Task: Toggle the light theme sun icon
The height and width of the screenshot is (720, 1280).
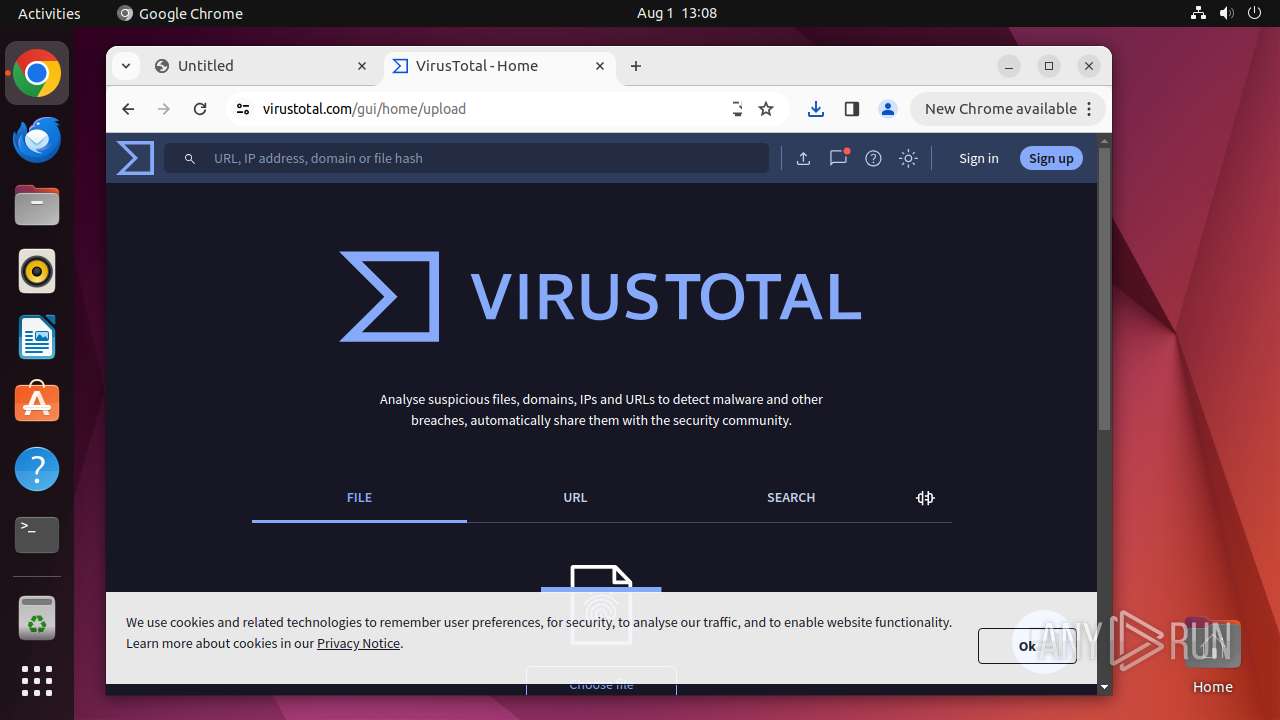Action: [x=908, y=158]
